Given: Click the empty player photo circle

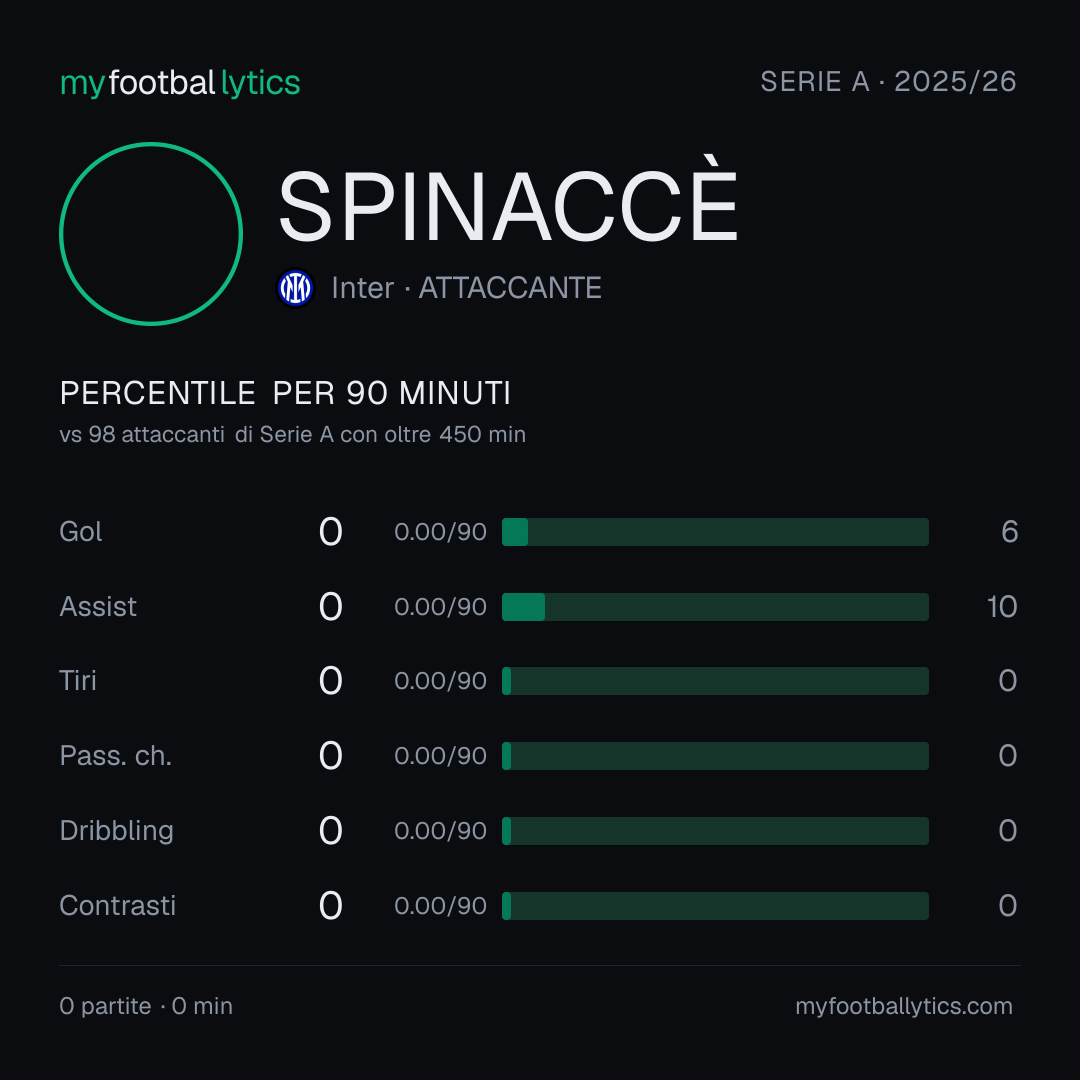Looking at the screenshot, I should (151, 233).
